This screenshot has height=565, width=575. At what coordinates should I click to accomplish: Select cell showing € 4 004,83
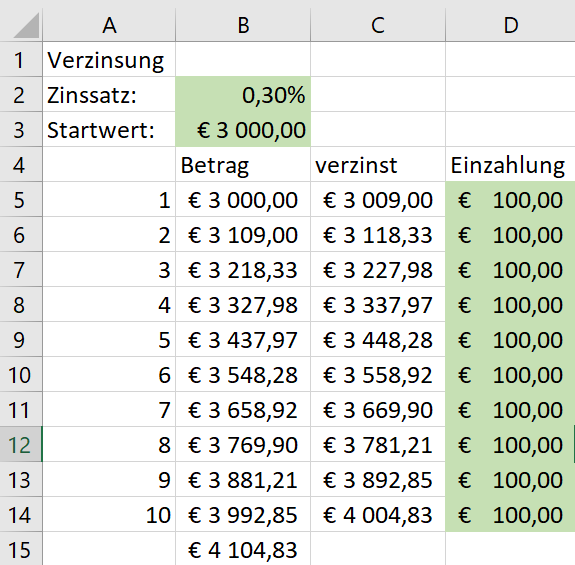pos(378,514)
